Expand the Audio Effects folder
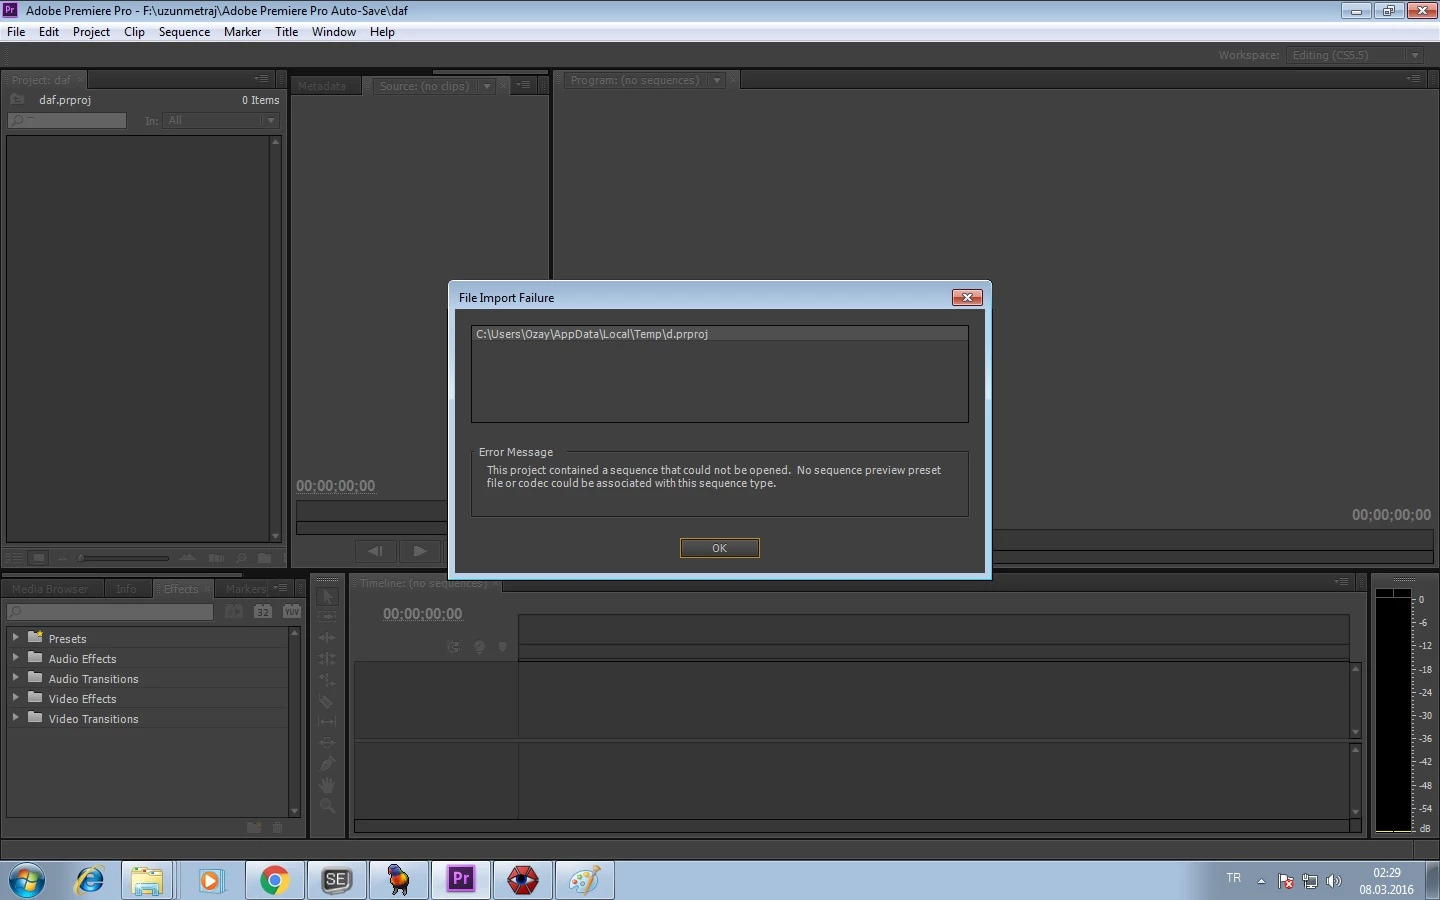 tap(15, 657)
